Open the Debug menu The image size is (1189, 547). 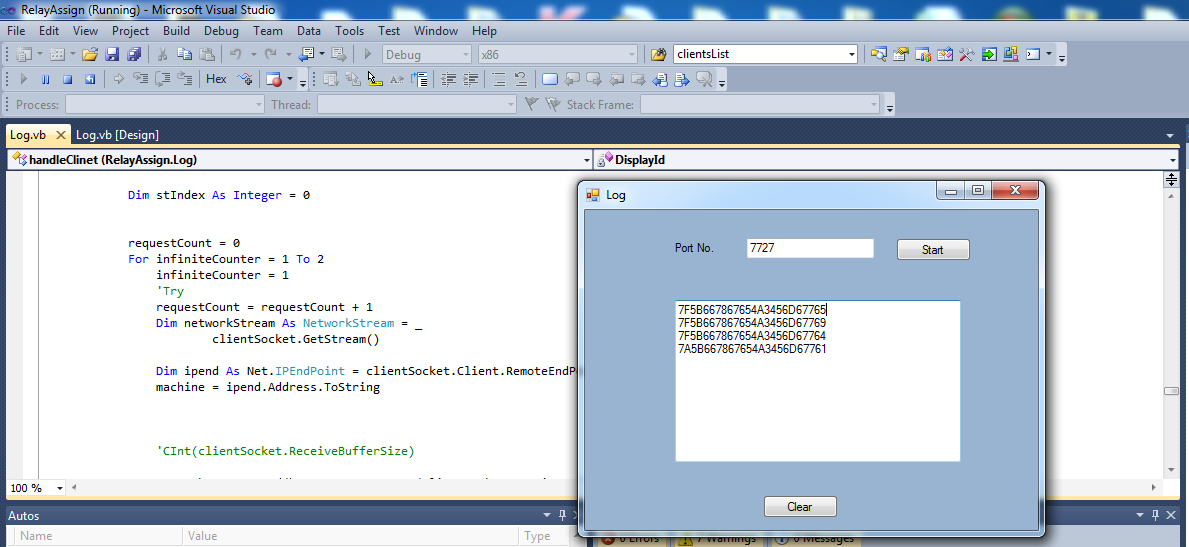point(221,31)
